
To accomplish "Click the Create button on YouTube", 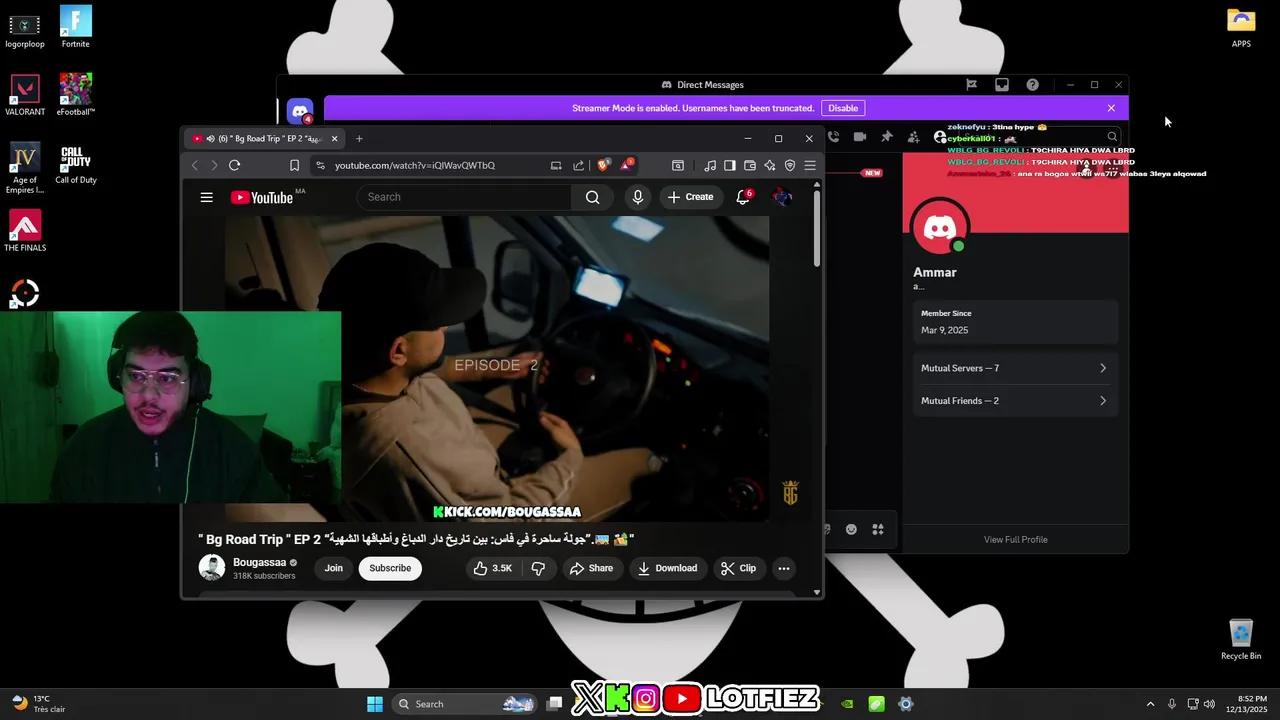I will (691, 197).
